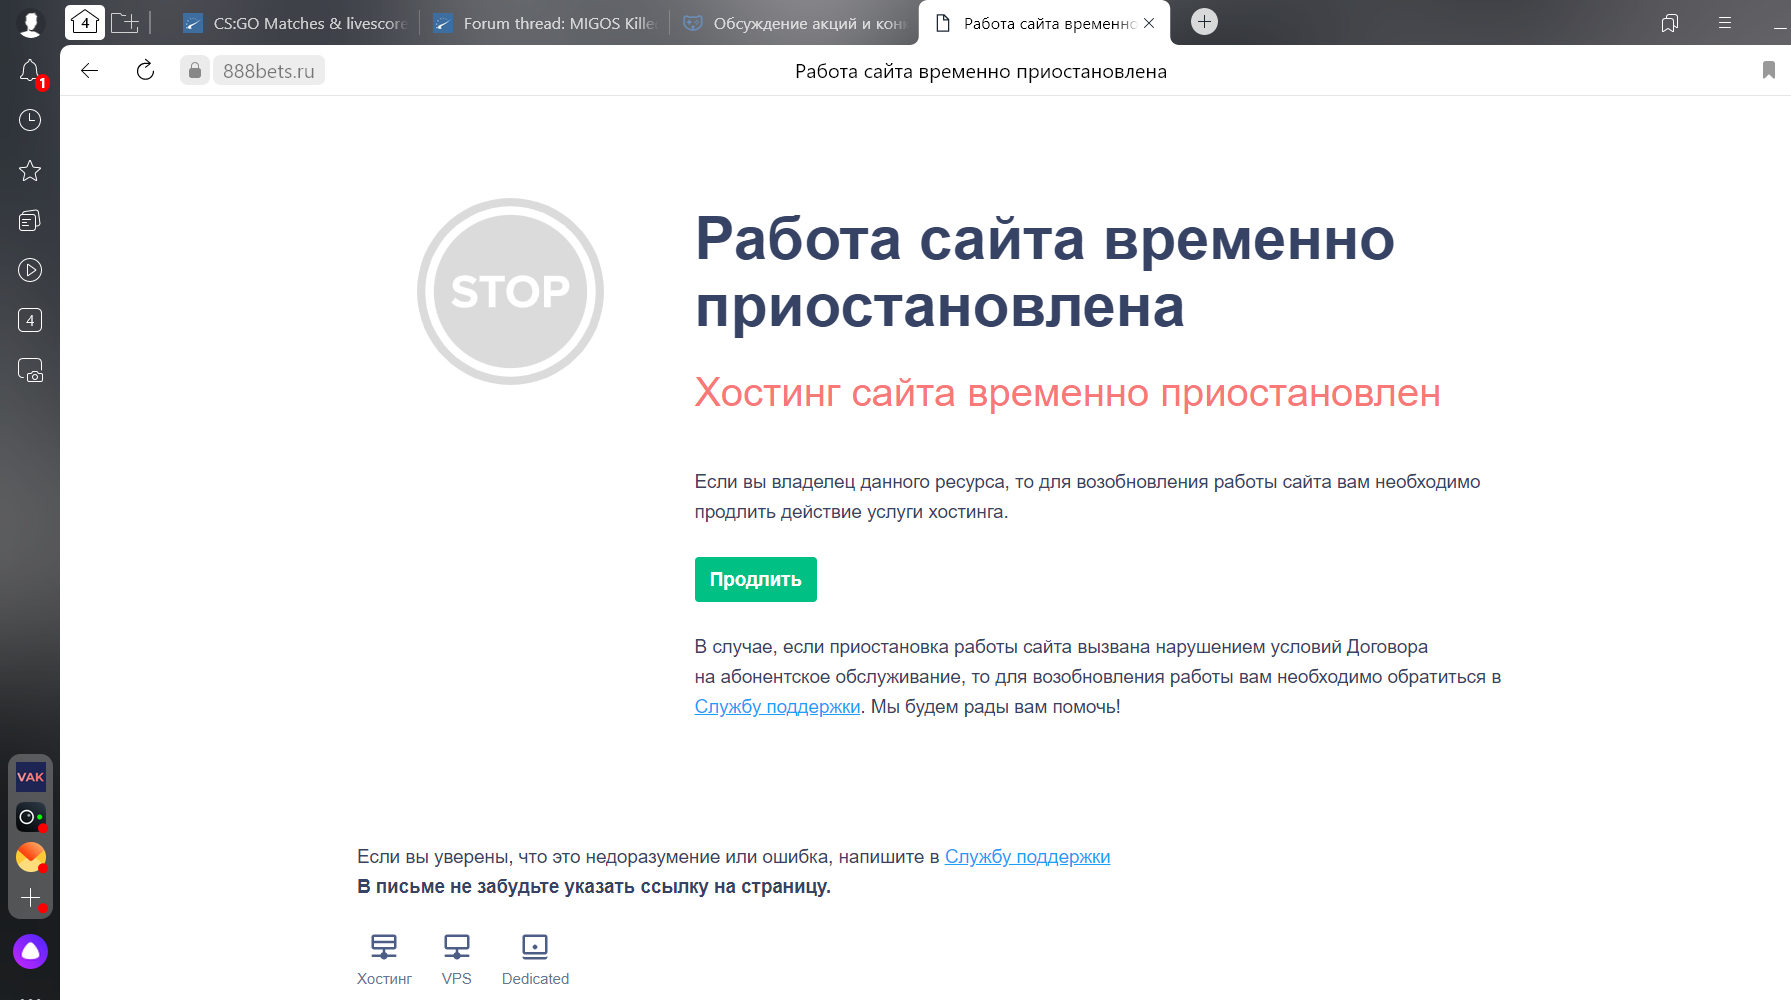
Task: Open tab counter showing 4 in sidebar
Action: pyautogui.click(x=30, y=320)
